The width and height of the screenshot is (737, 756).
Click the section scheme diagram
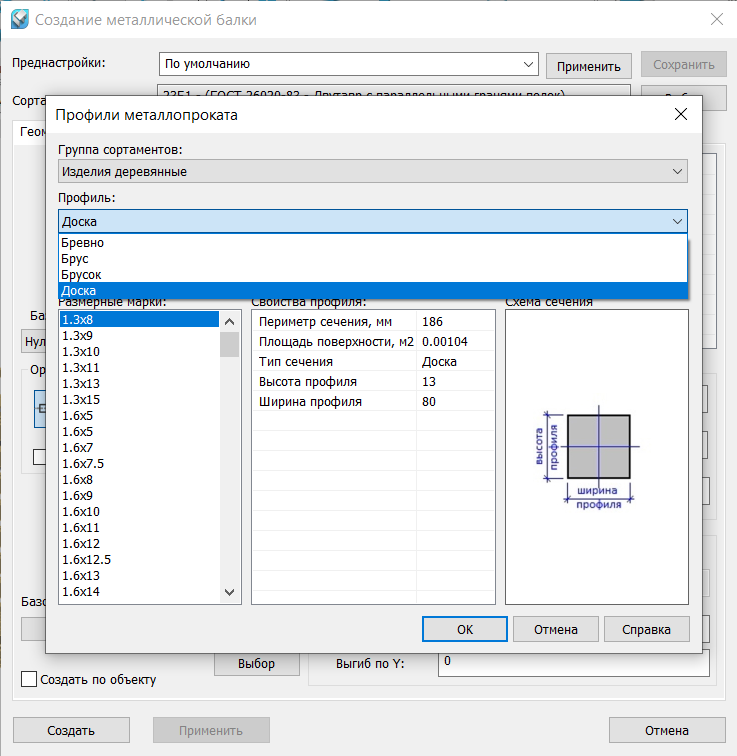(x=597, y=456)
